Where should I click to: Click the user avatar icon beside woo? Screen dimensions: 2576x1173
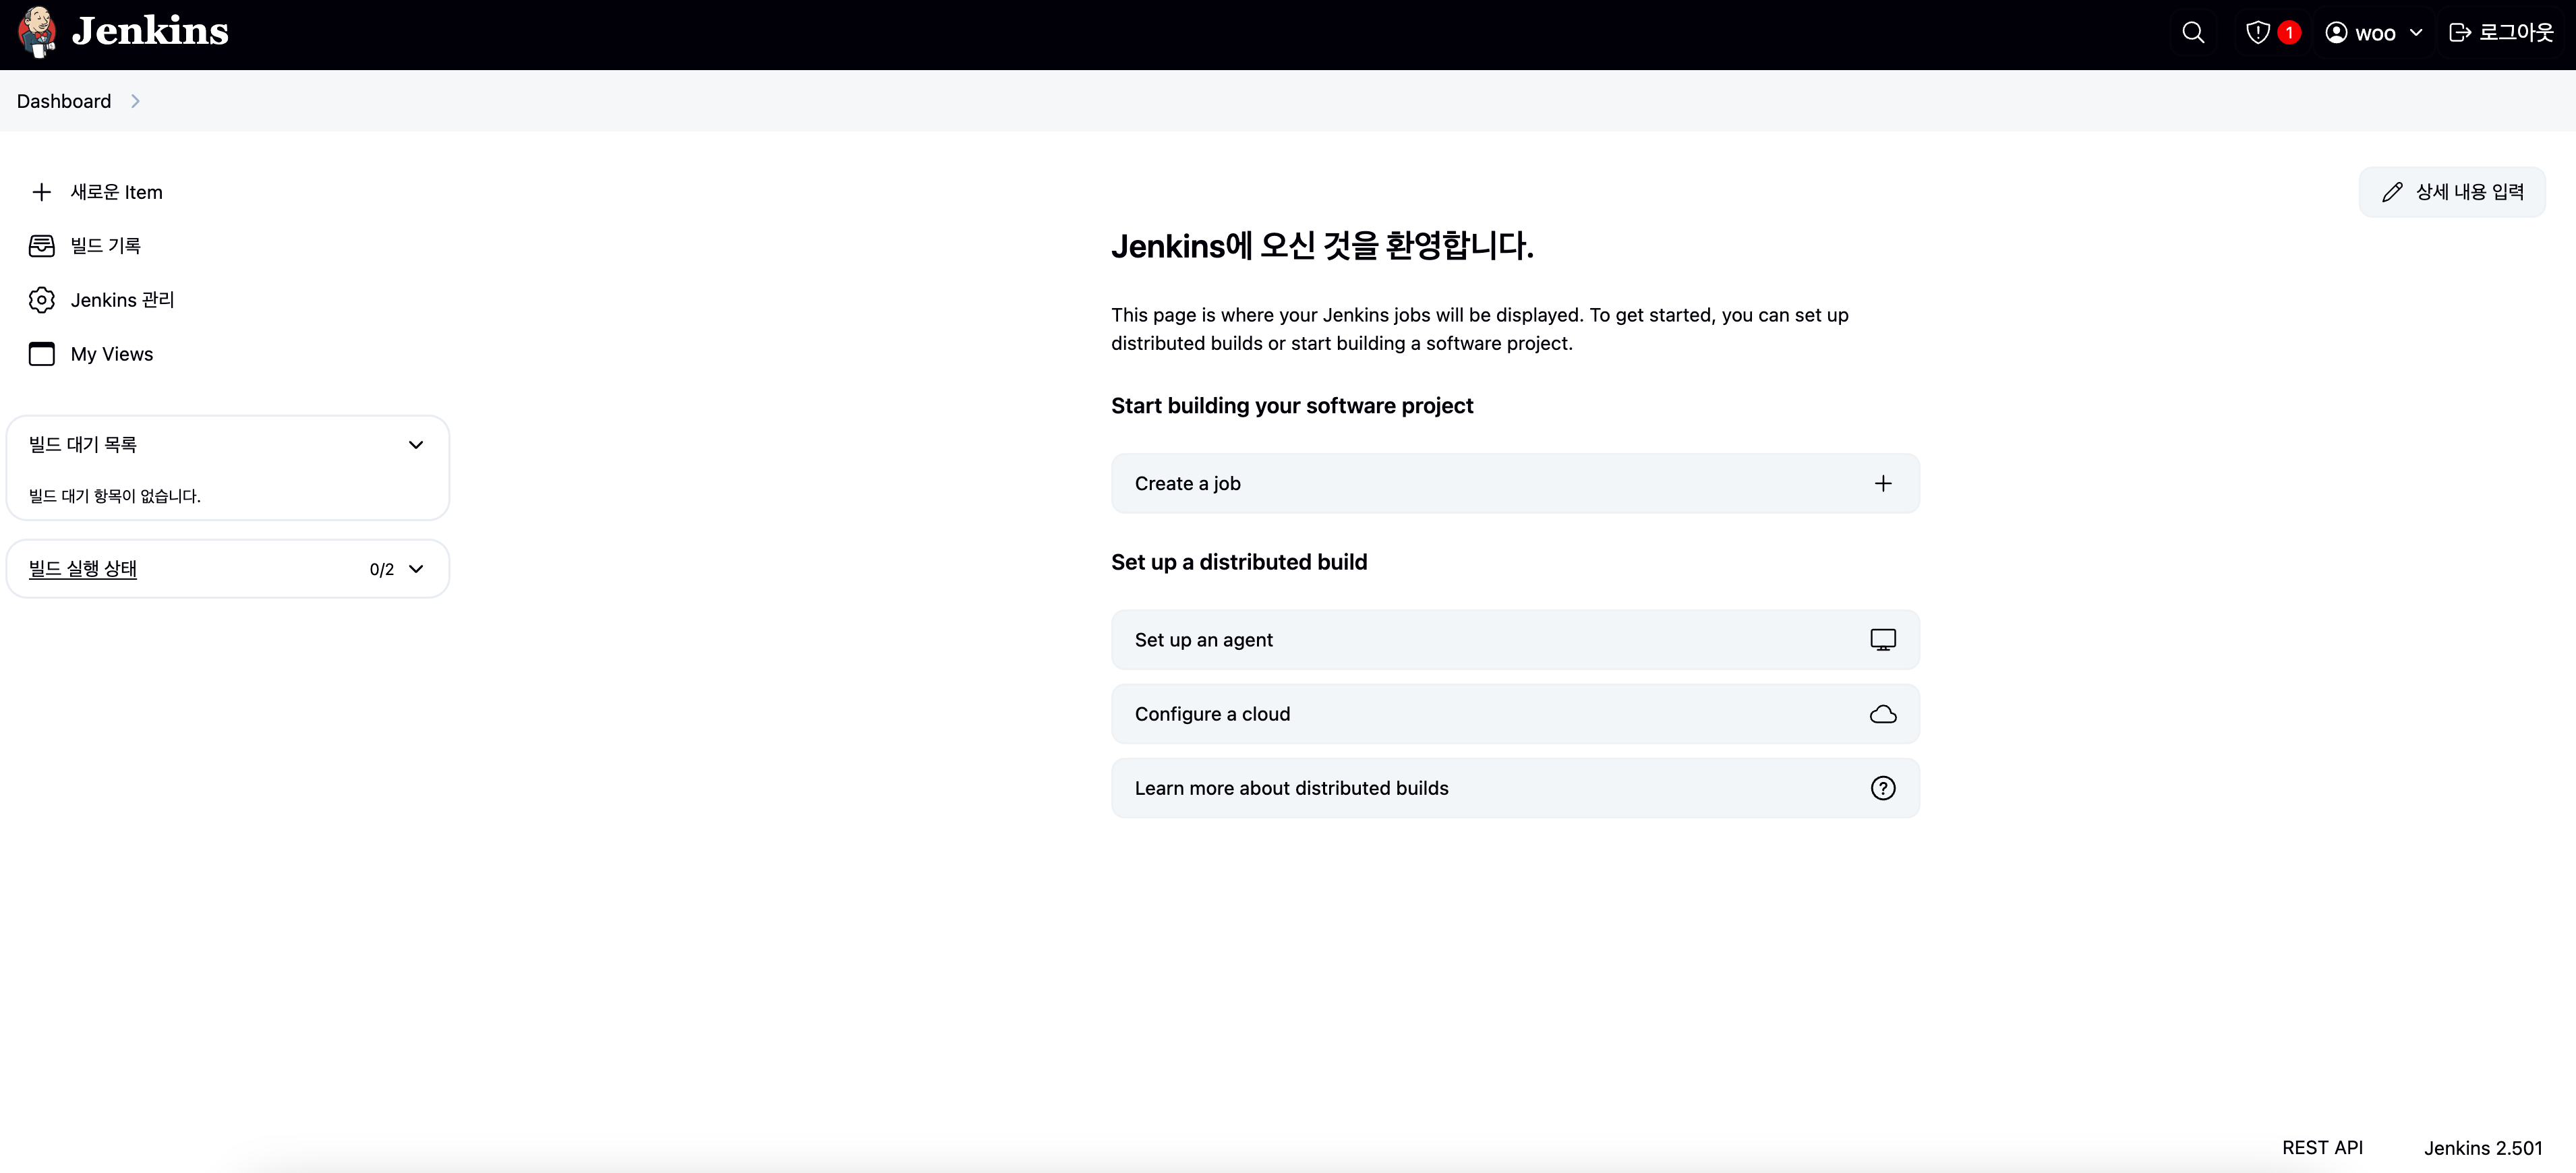2336,33
